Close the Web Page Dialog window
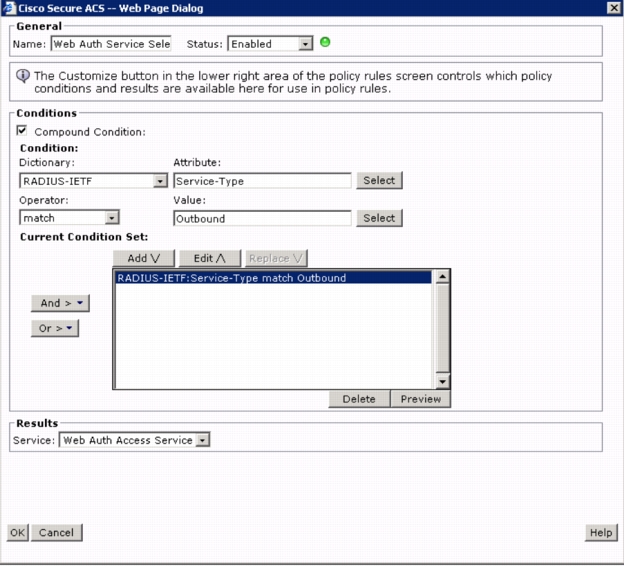The image size is (626, 567). (614, 8)
